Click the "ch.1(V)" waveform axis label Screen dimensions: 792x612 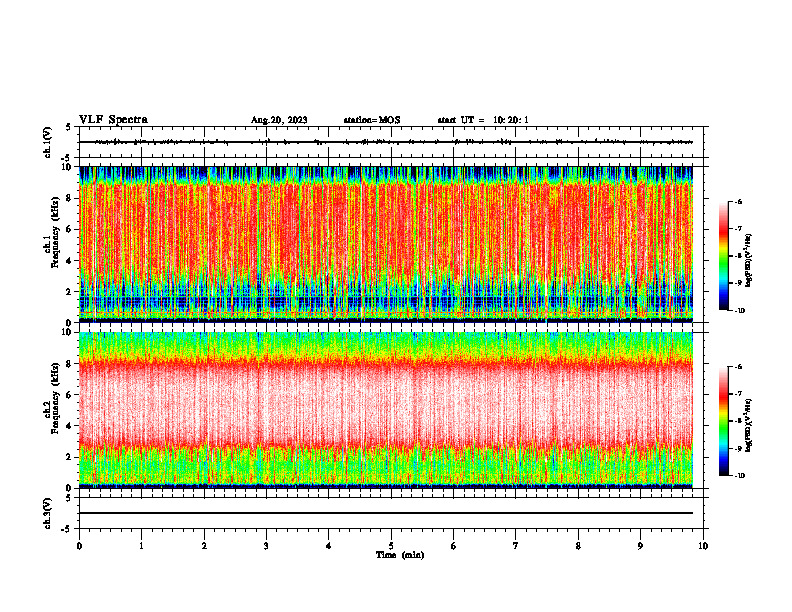48,142
